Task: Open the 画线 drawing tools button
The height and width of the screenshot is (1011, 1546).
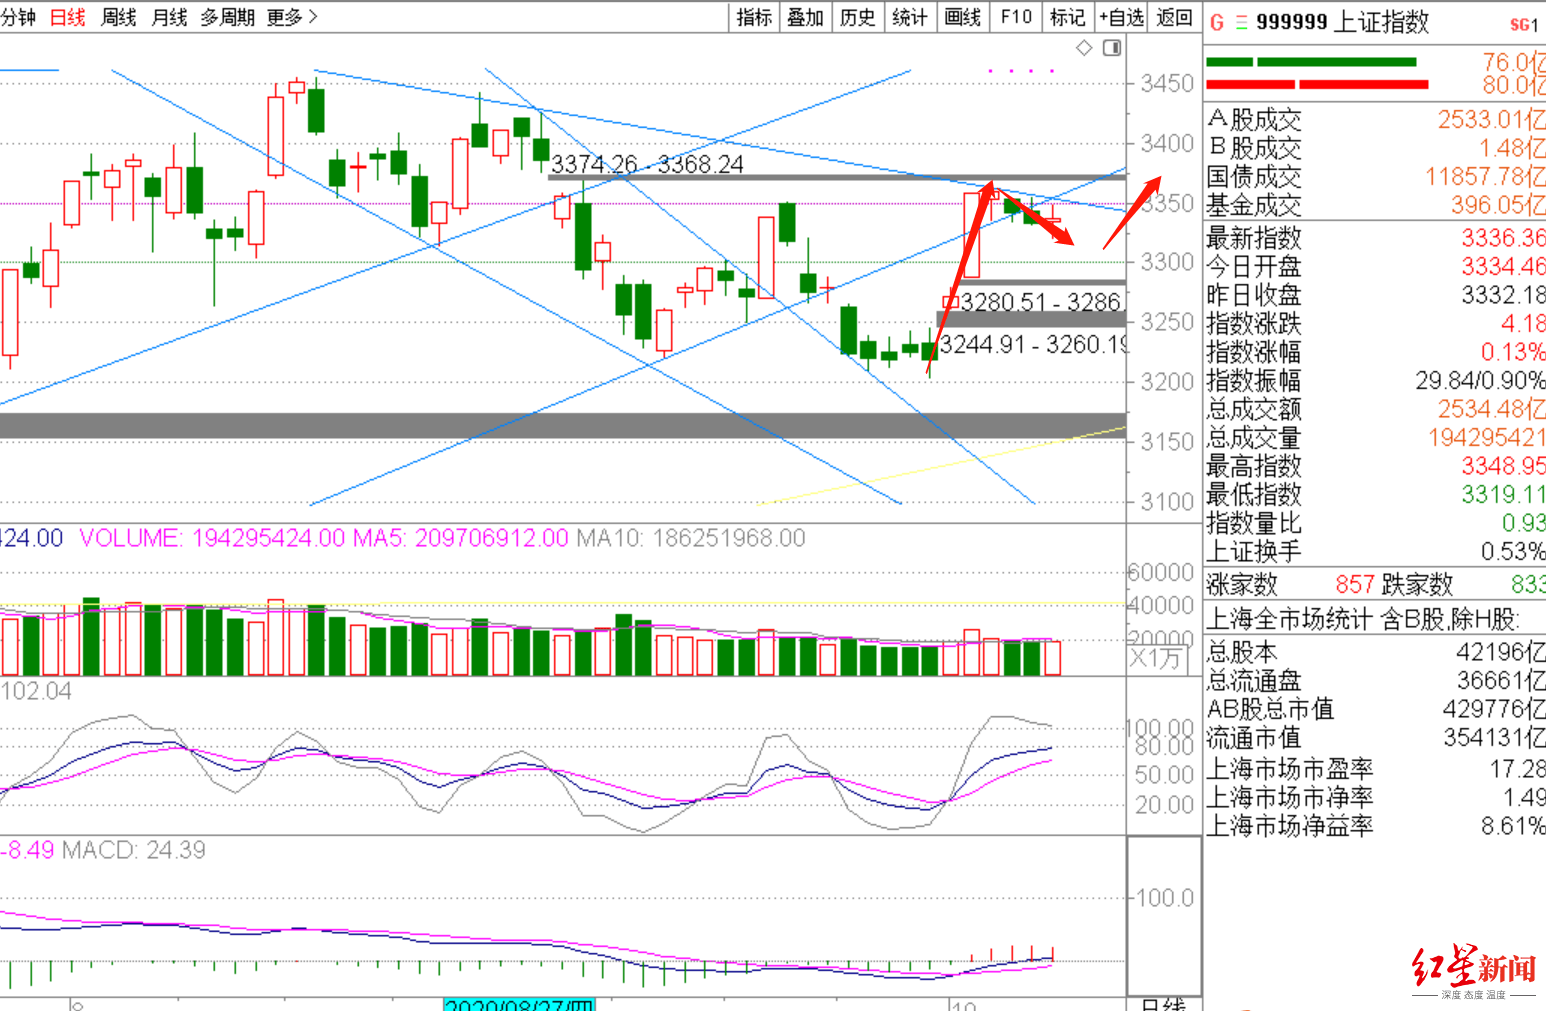Action: pyautogui.click(x=963, y=17)
